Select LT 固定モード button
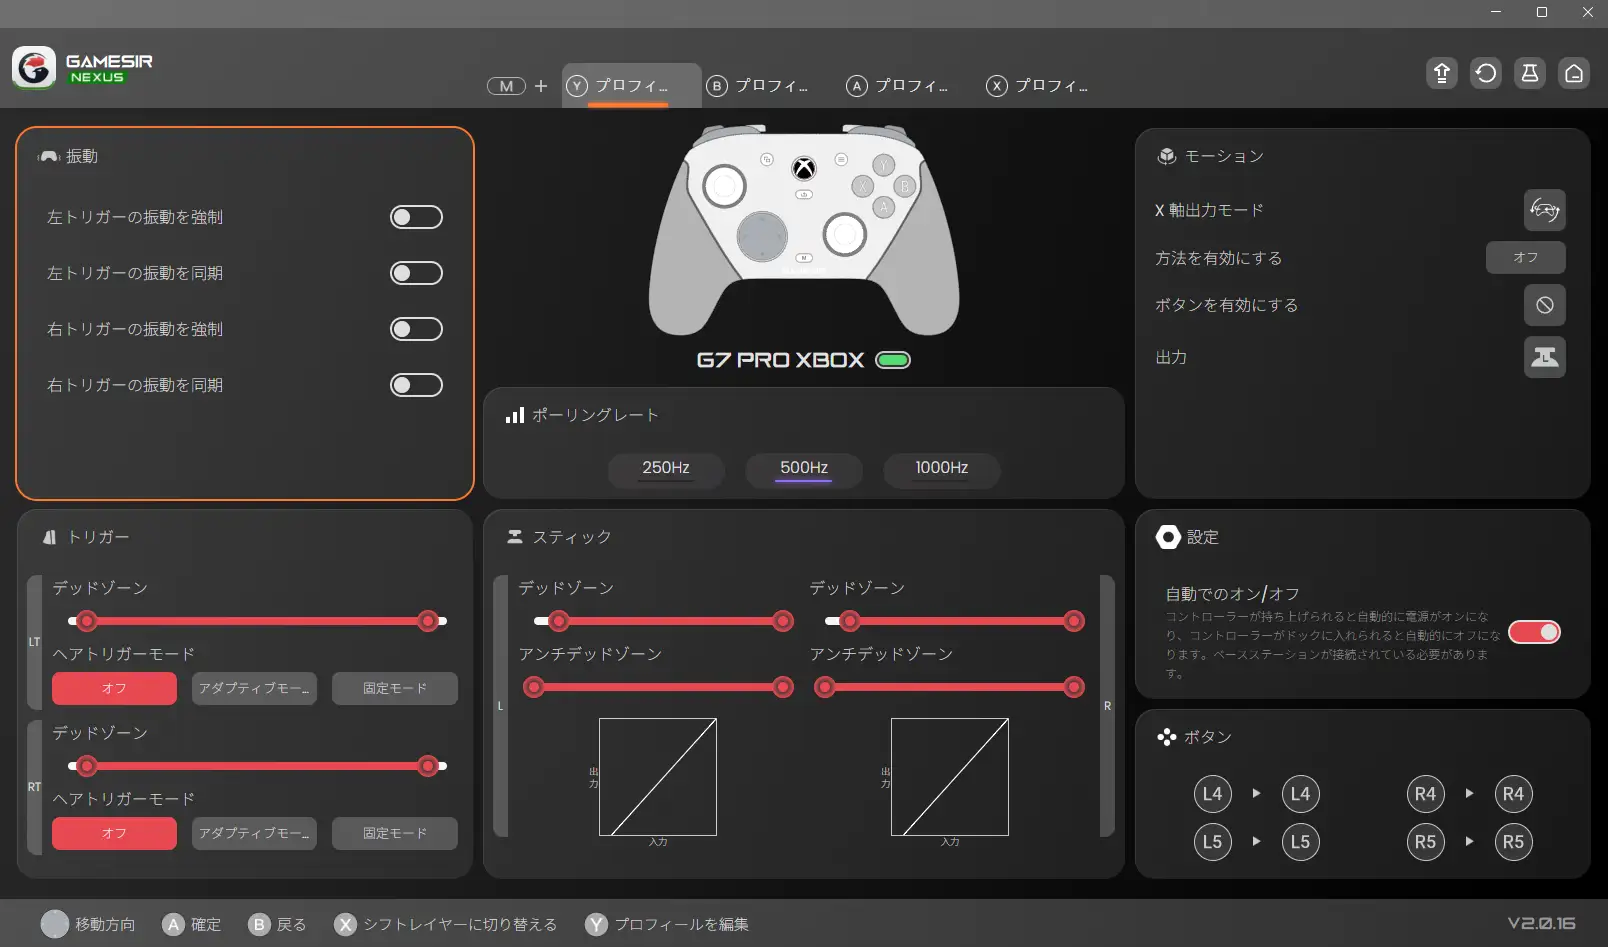The image size is (1608, 947). click(395, 688)
